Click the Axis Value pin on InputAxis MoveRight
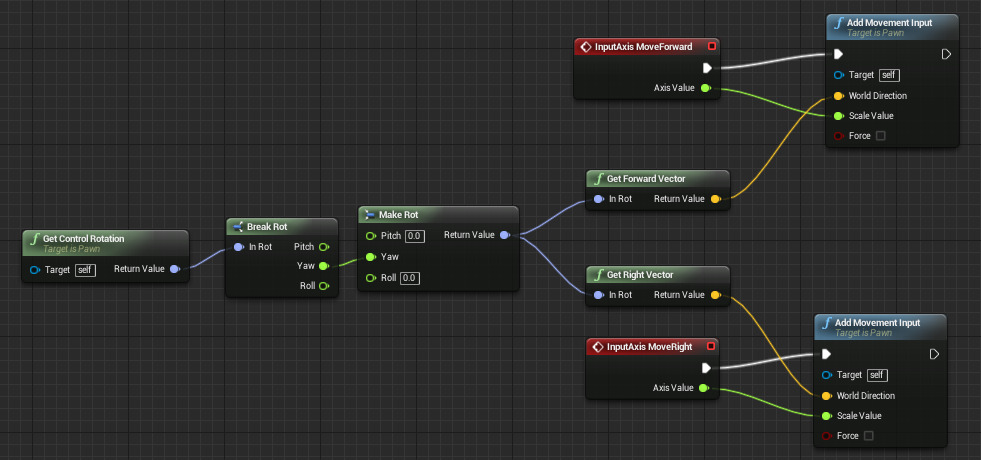Image resolution: width=981 pixels, height=460 pixels. coord(704,388)
